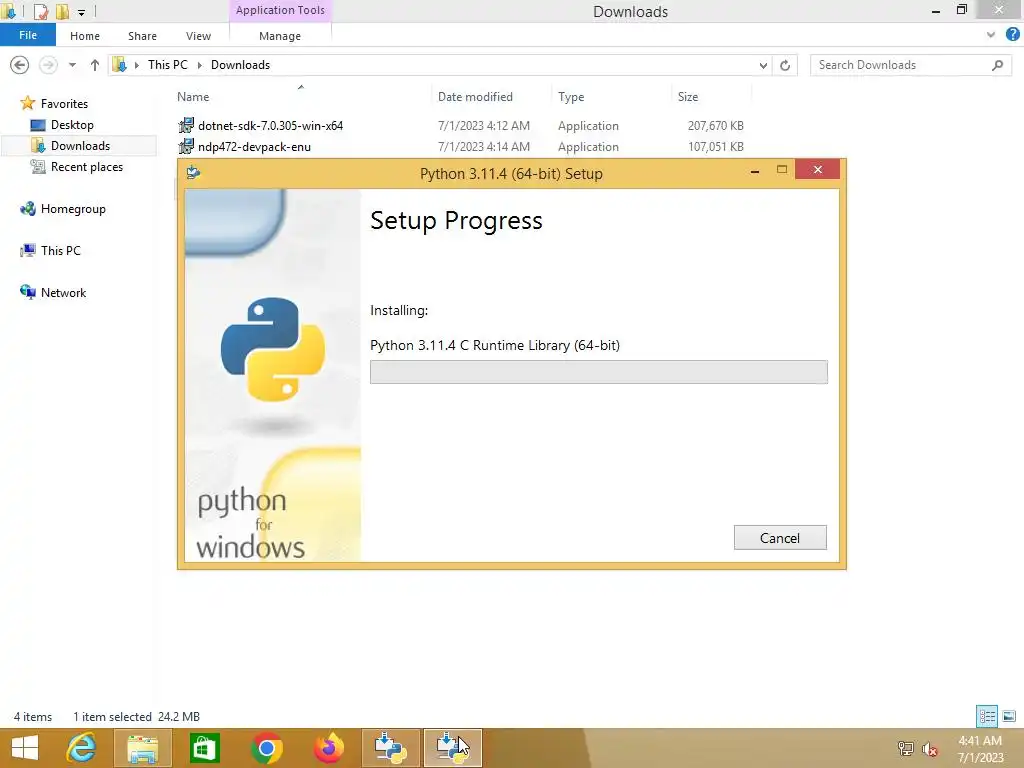Select the ndp472-devpack-enu file
1024x768 pixels.
tap(254, 147)
